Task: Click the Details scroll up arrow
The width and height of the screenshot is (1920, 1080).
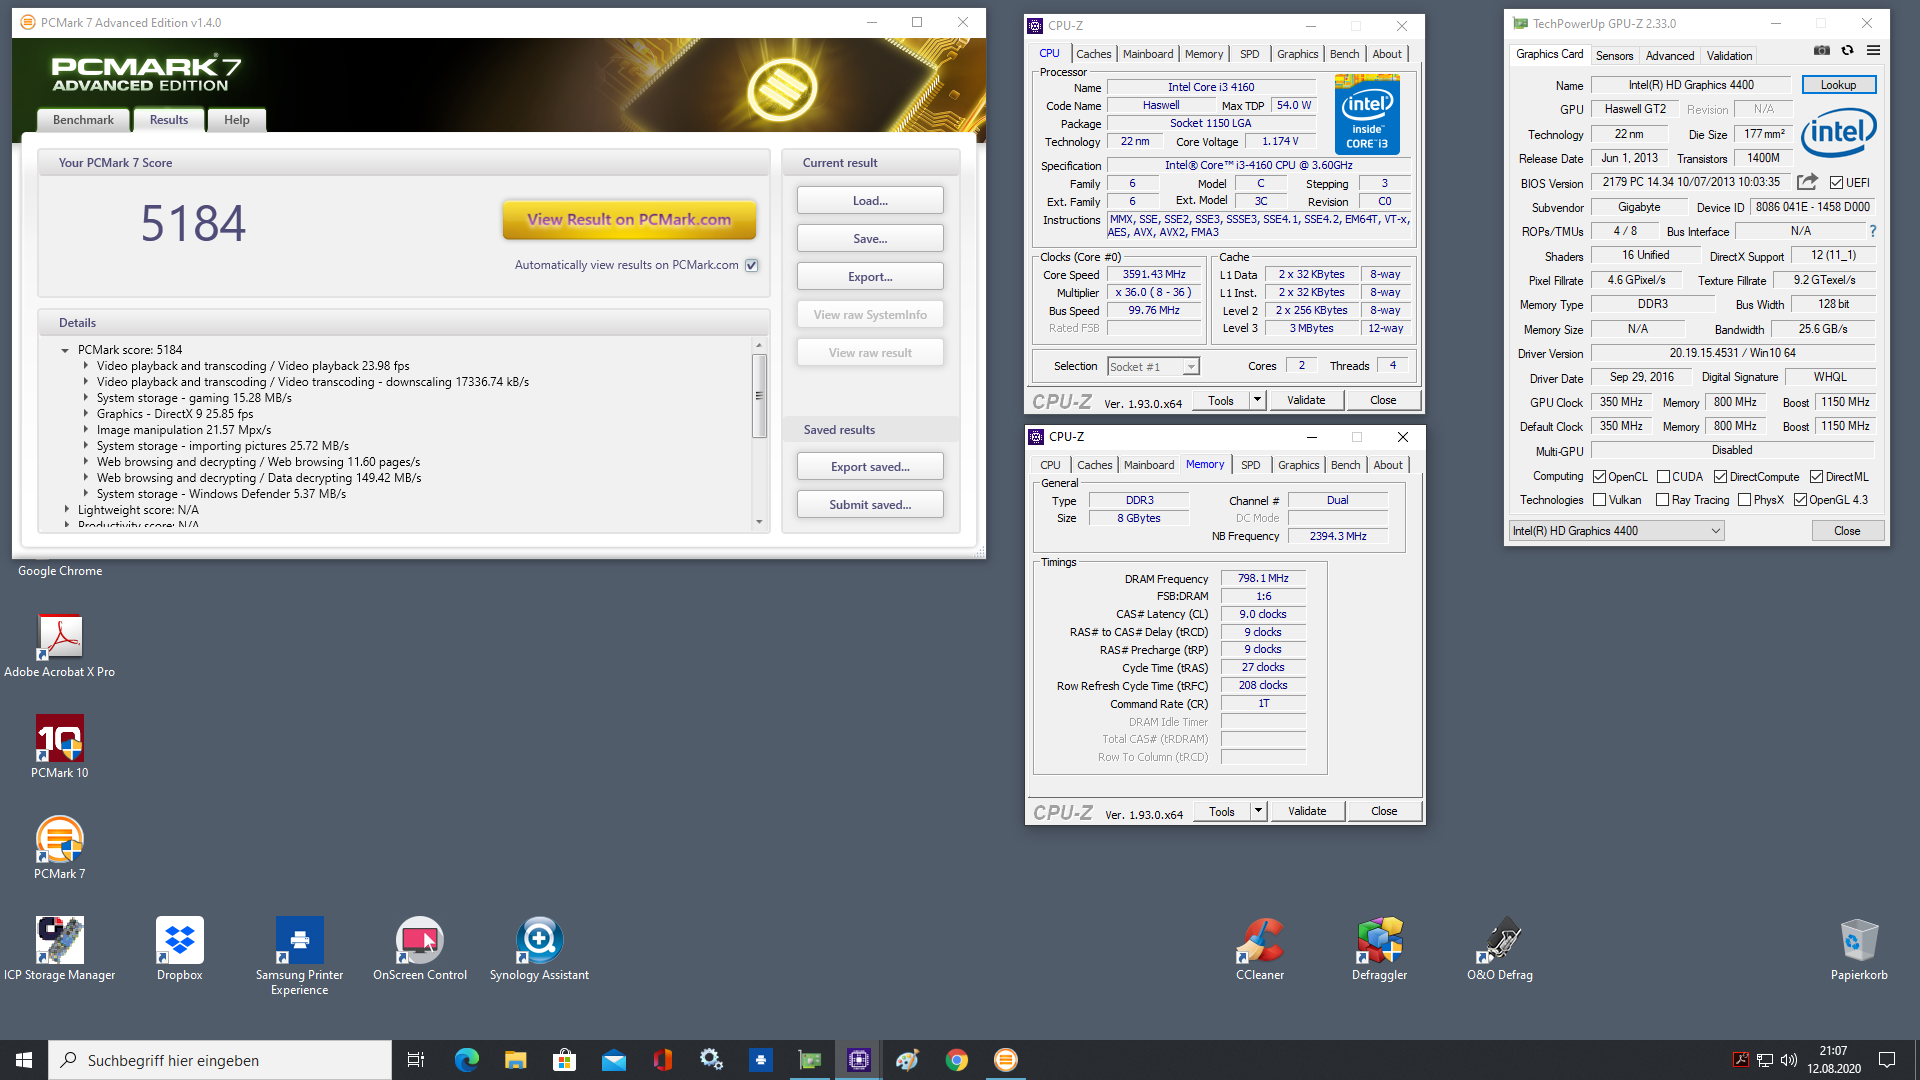Action: [759, 345]
